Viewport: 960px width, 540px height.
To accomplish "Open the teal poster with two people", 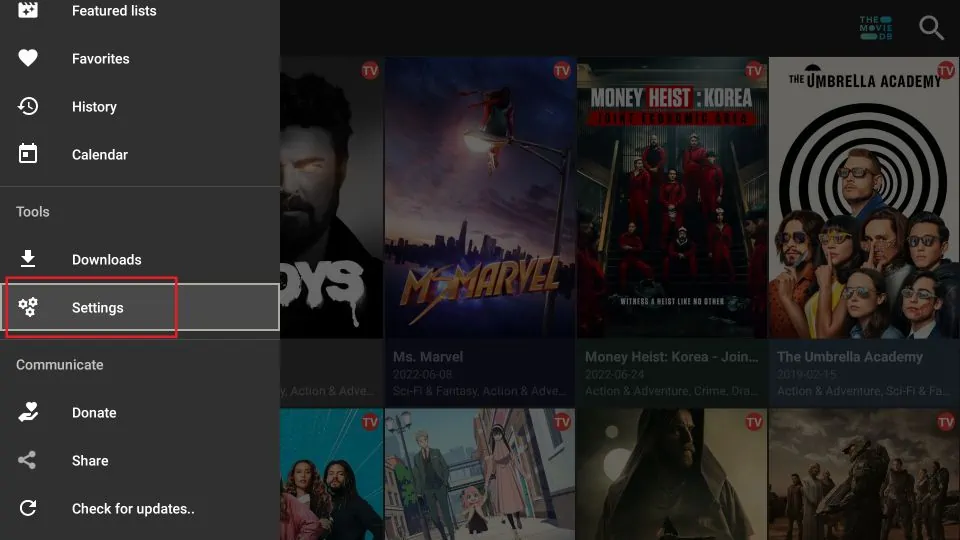I will coord(331,474).
